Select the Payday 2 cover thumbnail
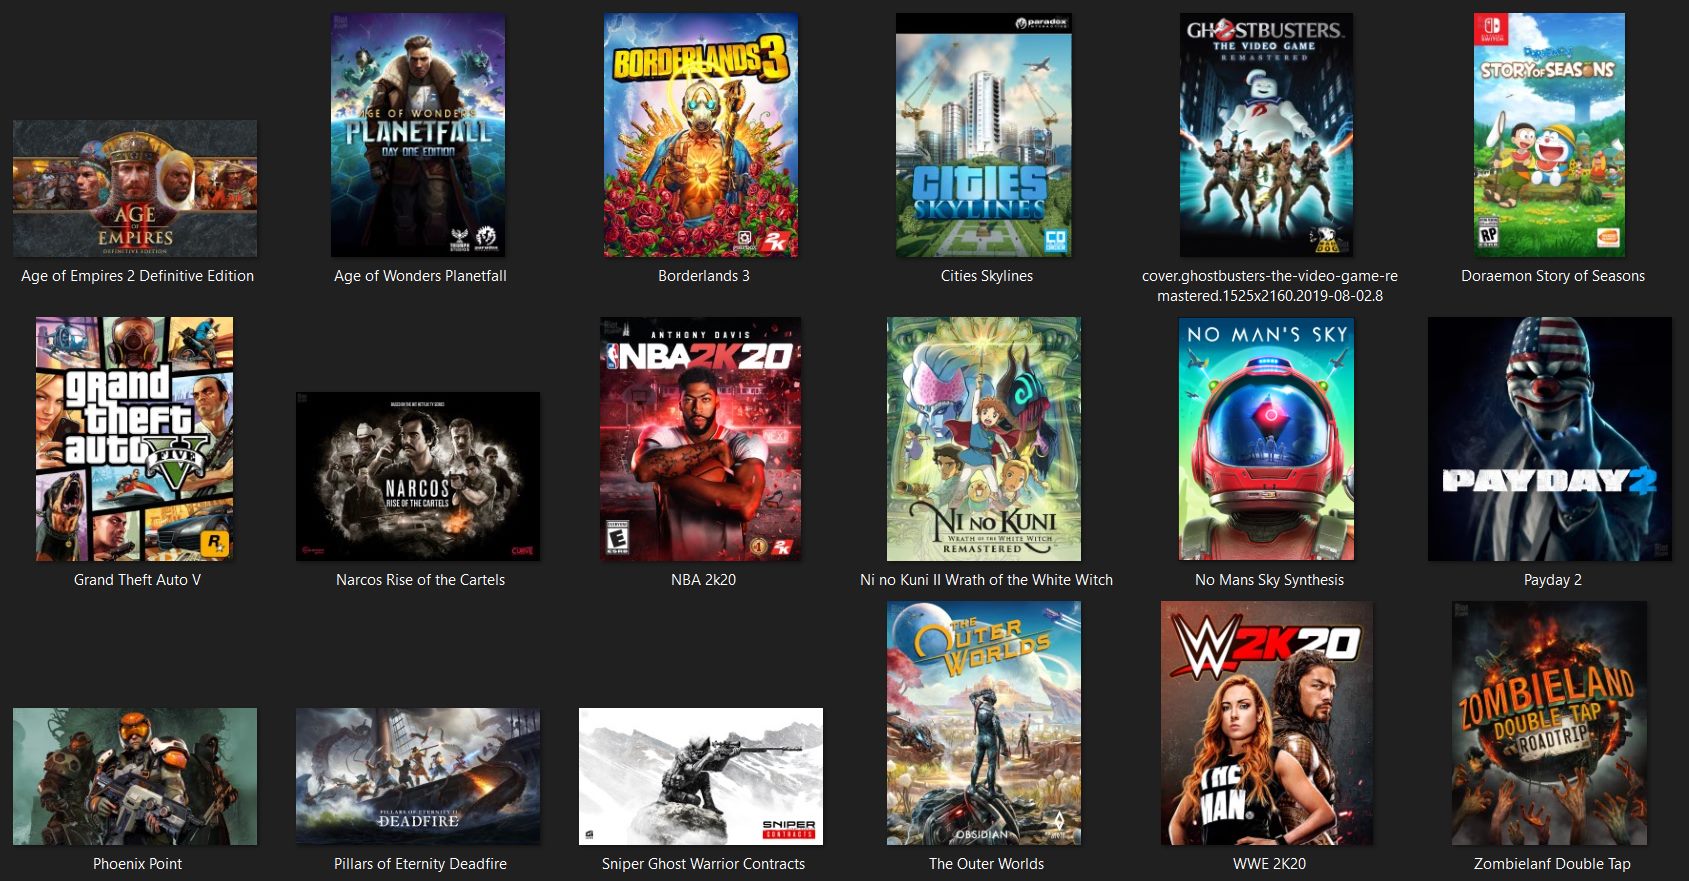 1550,439
